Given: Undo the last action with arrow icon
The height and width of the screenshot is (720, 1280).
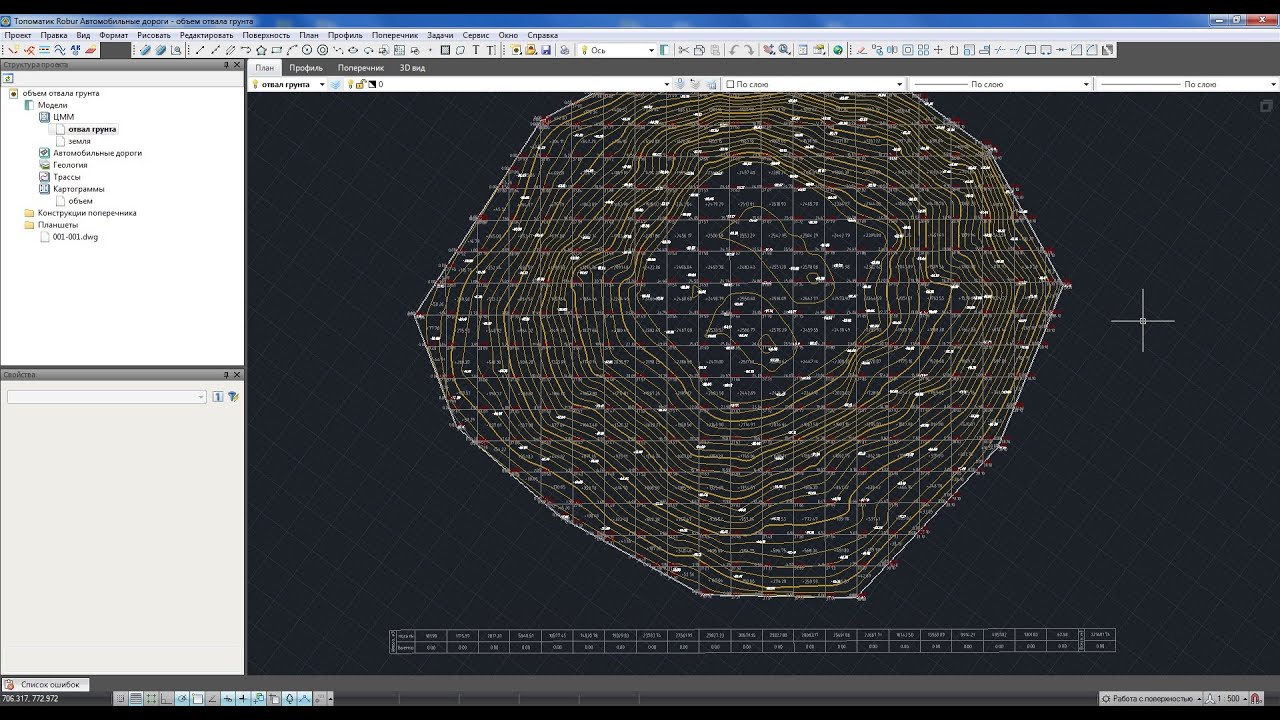Looking at the screenshot, I should pyautogui.click(x=733, y=50).
